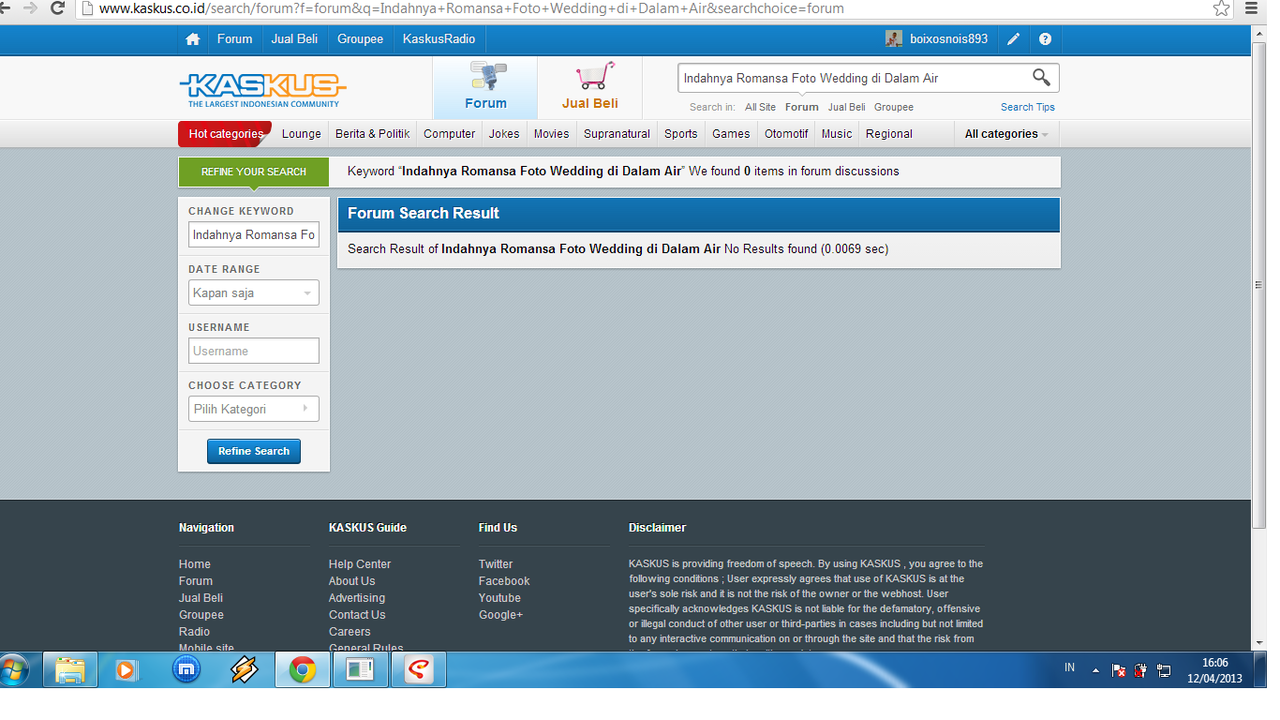The image size is (1280, 720).
Task: Switch to the Chrome taskbar icon
Action: click(302, 670)
